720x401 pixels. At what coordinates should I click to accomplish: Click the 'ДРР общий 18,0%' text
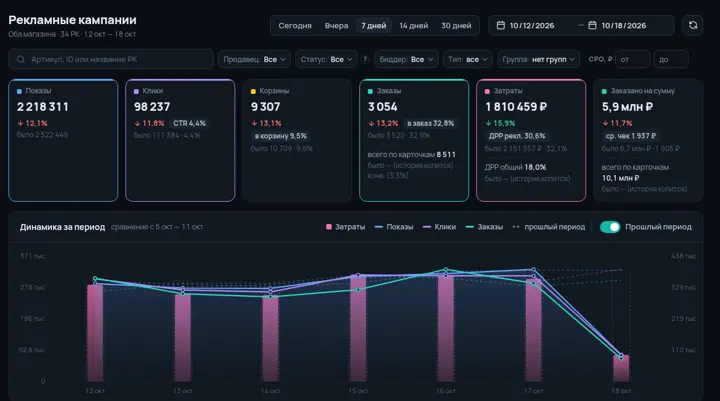pyautogui.click(x=516, y=167)
